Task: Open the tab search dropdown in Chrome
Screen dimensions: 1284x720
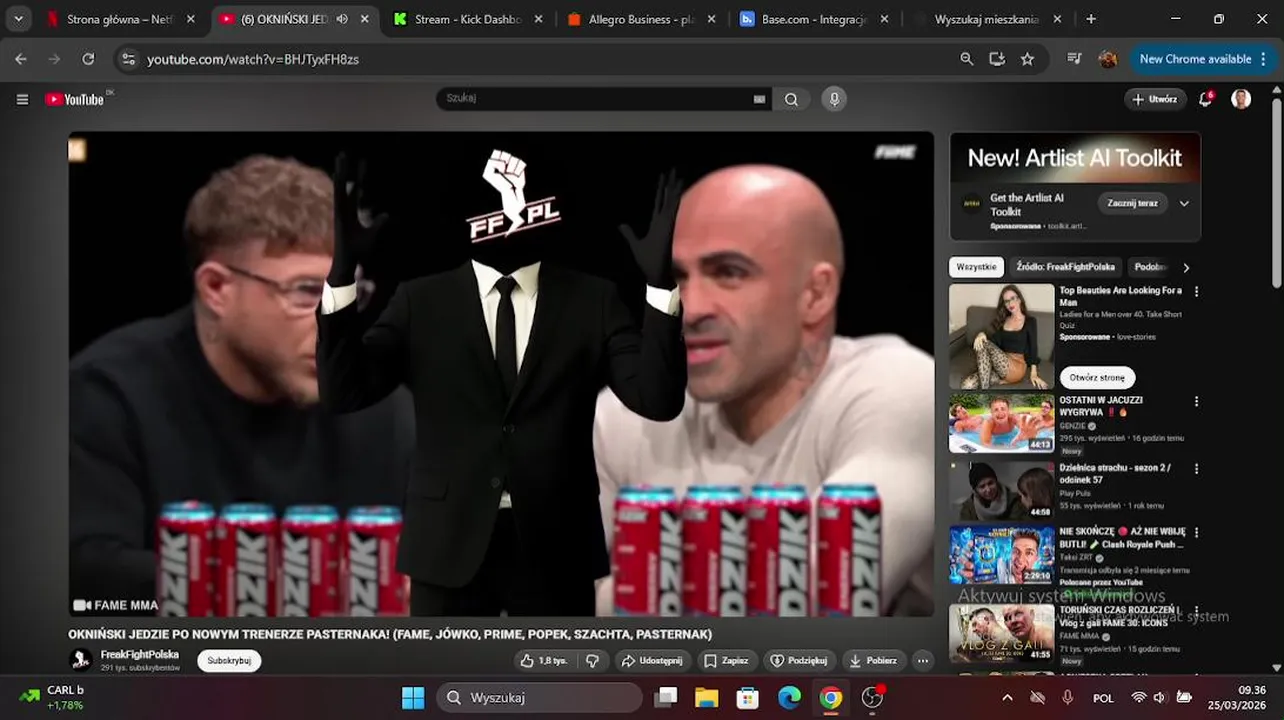Action: (18, 19)
